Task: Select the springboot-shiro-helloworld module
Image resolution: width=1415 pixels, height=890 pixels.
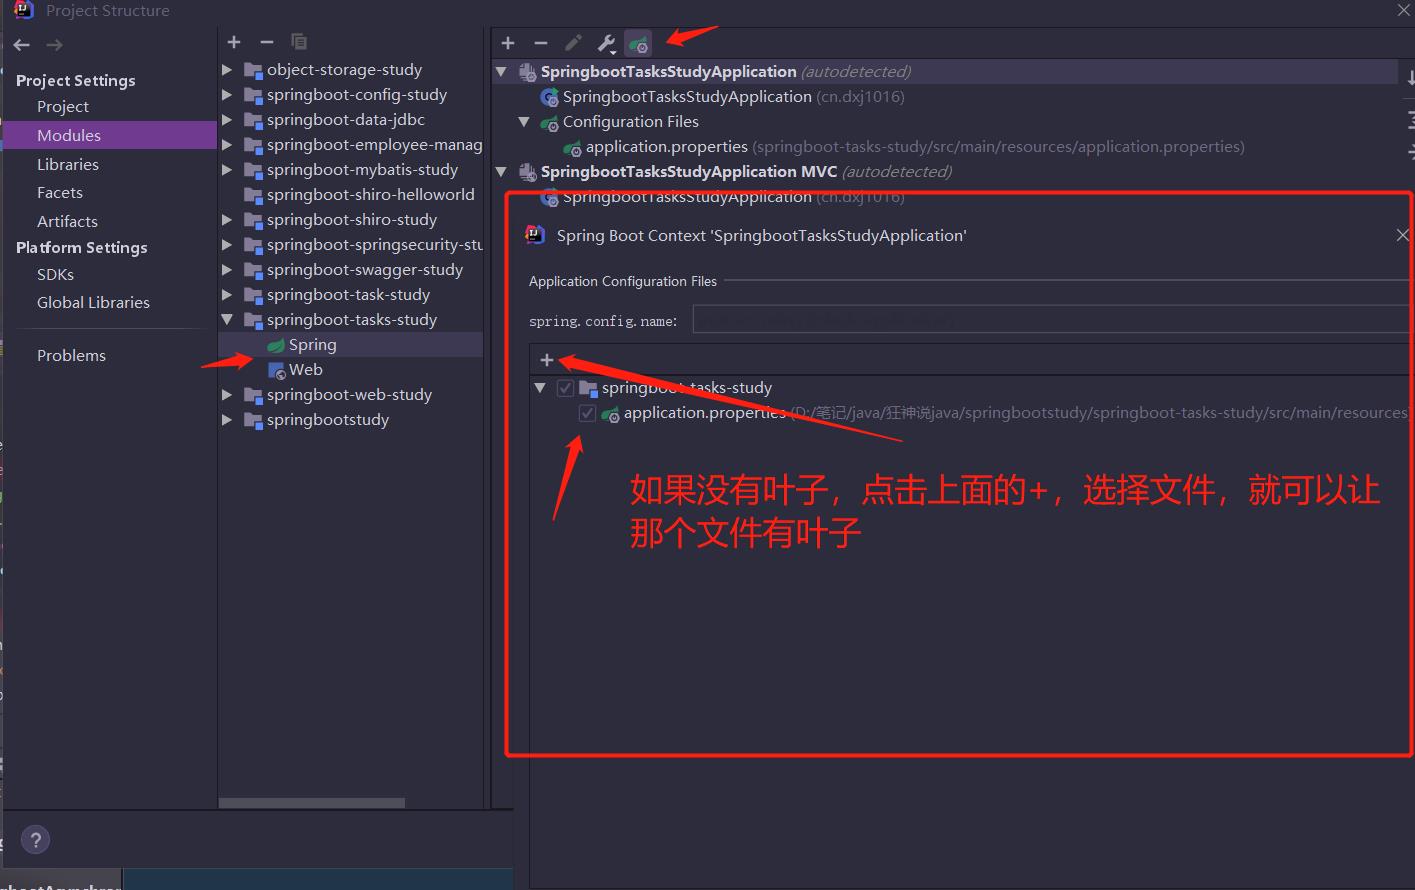Action: point(371,195)
